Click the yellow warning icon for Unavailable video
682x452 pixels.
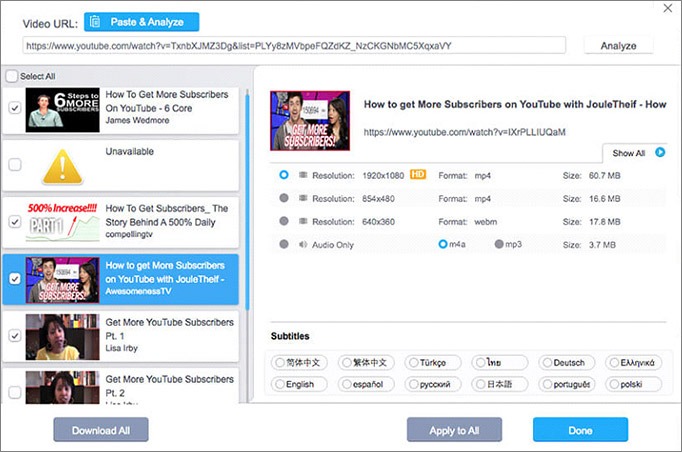click(62, 166)
